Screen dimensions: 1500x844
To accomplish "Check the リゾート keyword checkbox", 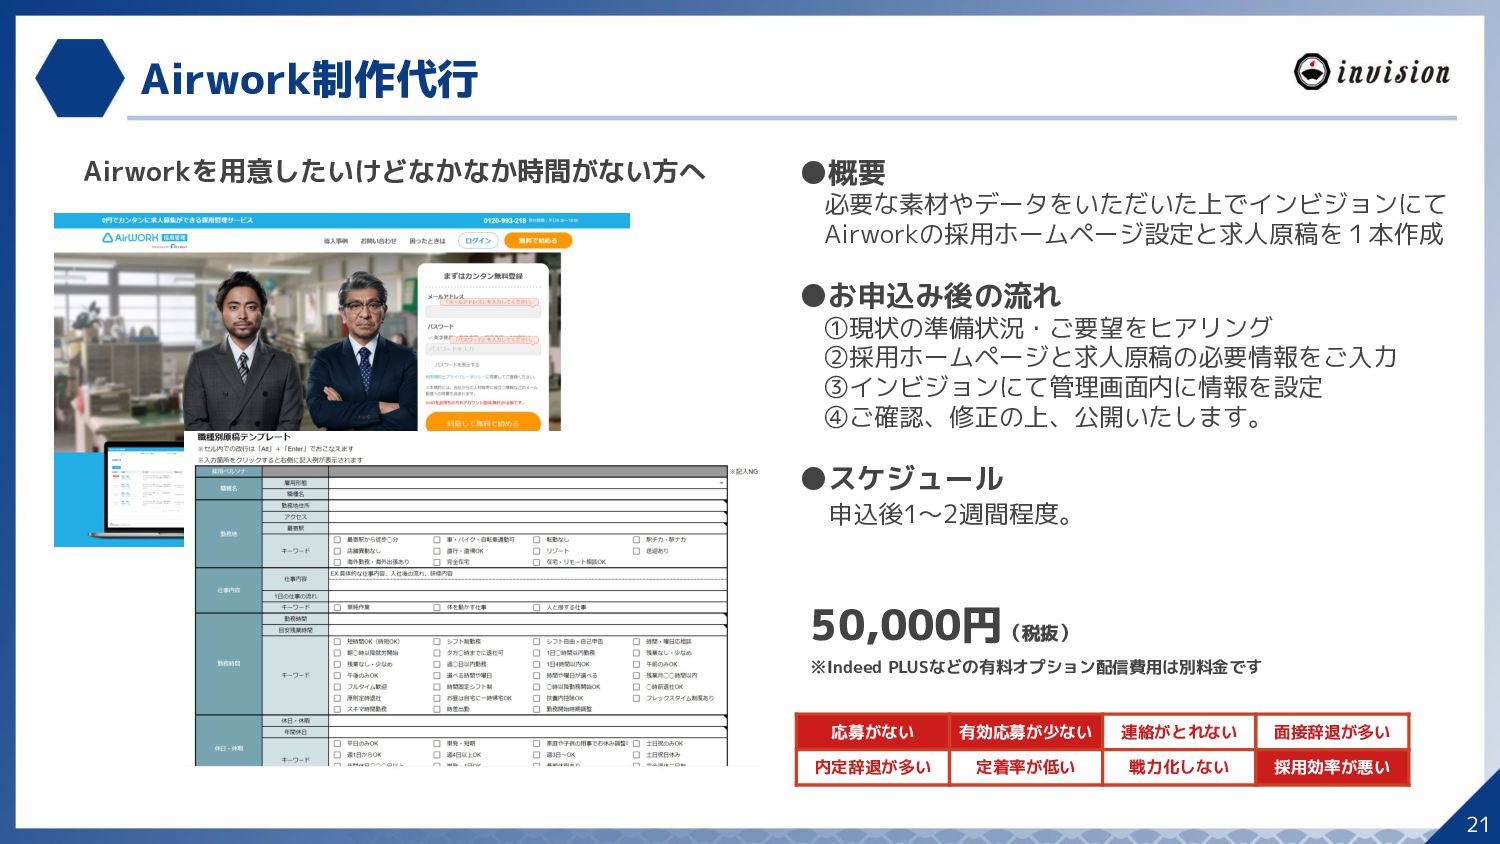I will [x=537, y=551].
